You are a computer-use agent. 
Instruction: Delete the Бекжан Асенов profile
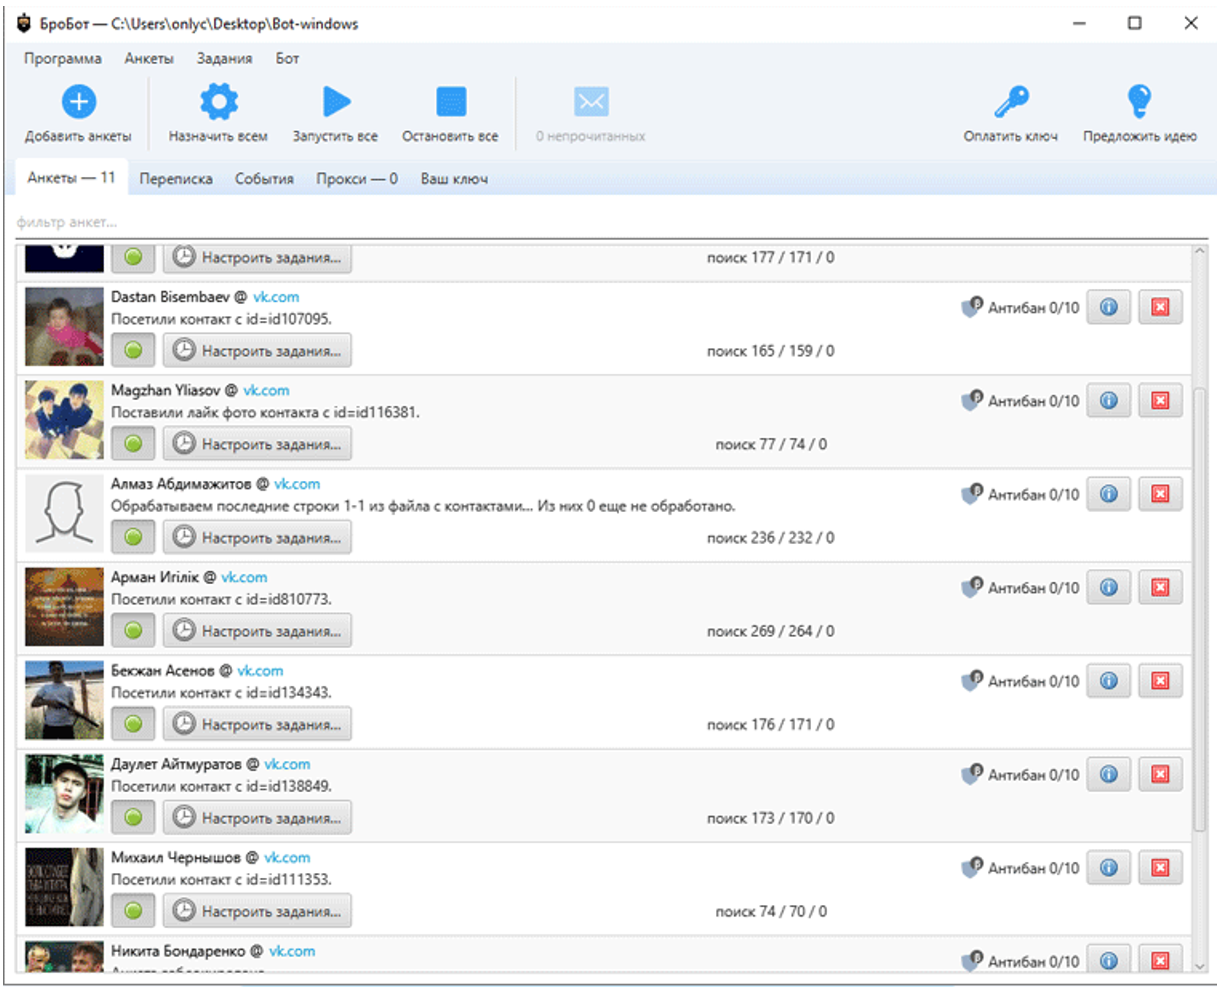click(x=1160, y=681)
